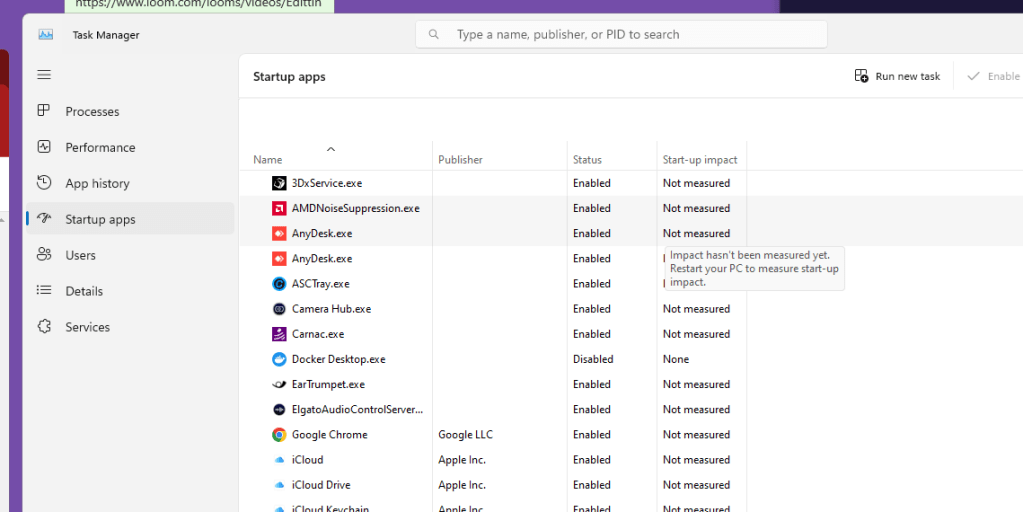
Task: Select the ElgatoAudioControlServer entry
Action: [x=358, y=410]
